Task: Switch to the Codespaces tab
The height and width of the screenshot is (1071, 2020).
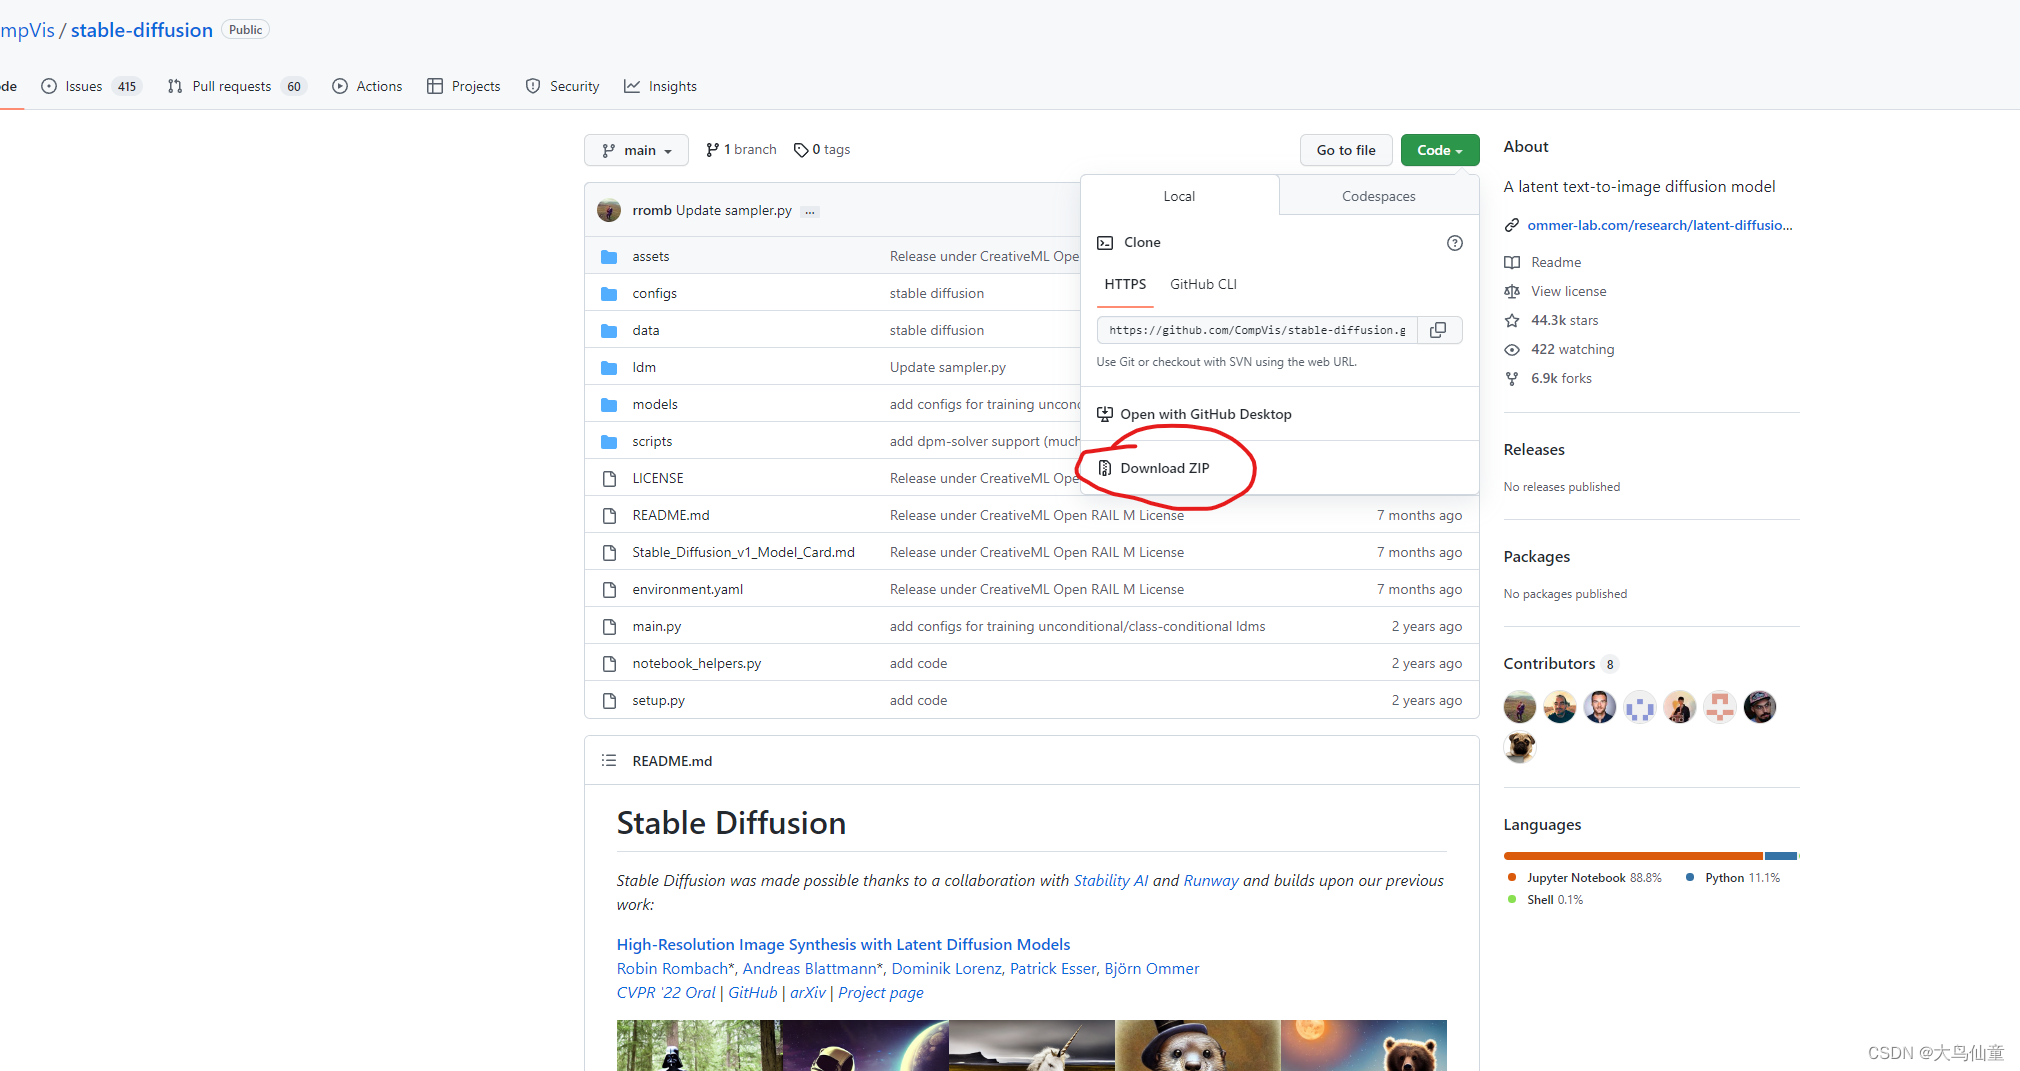Action: (x=1379, y=196)
